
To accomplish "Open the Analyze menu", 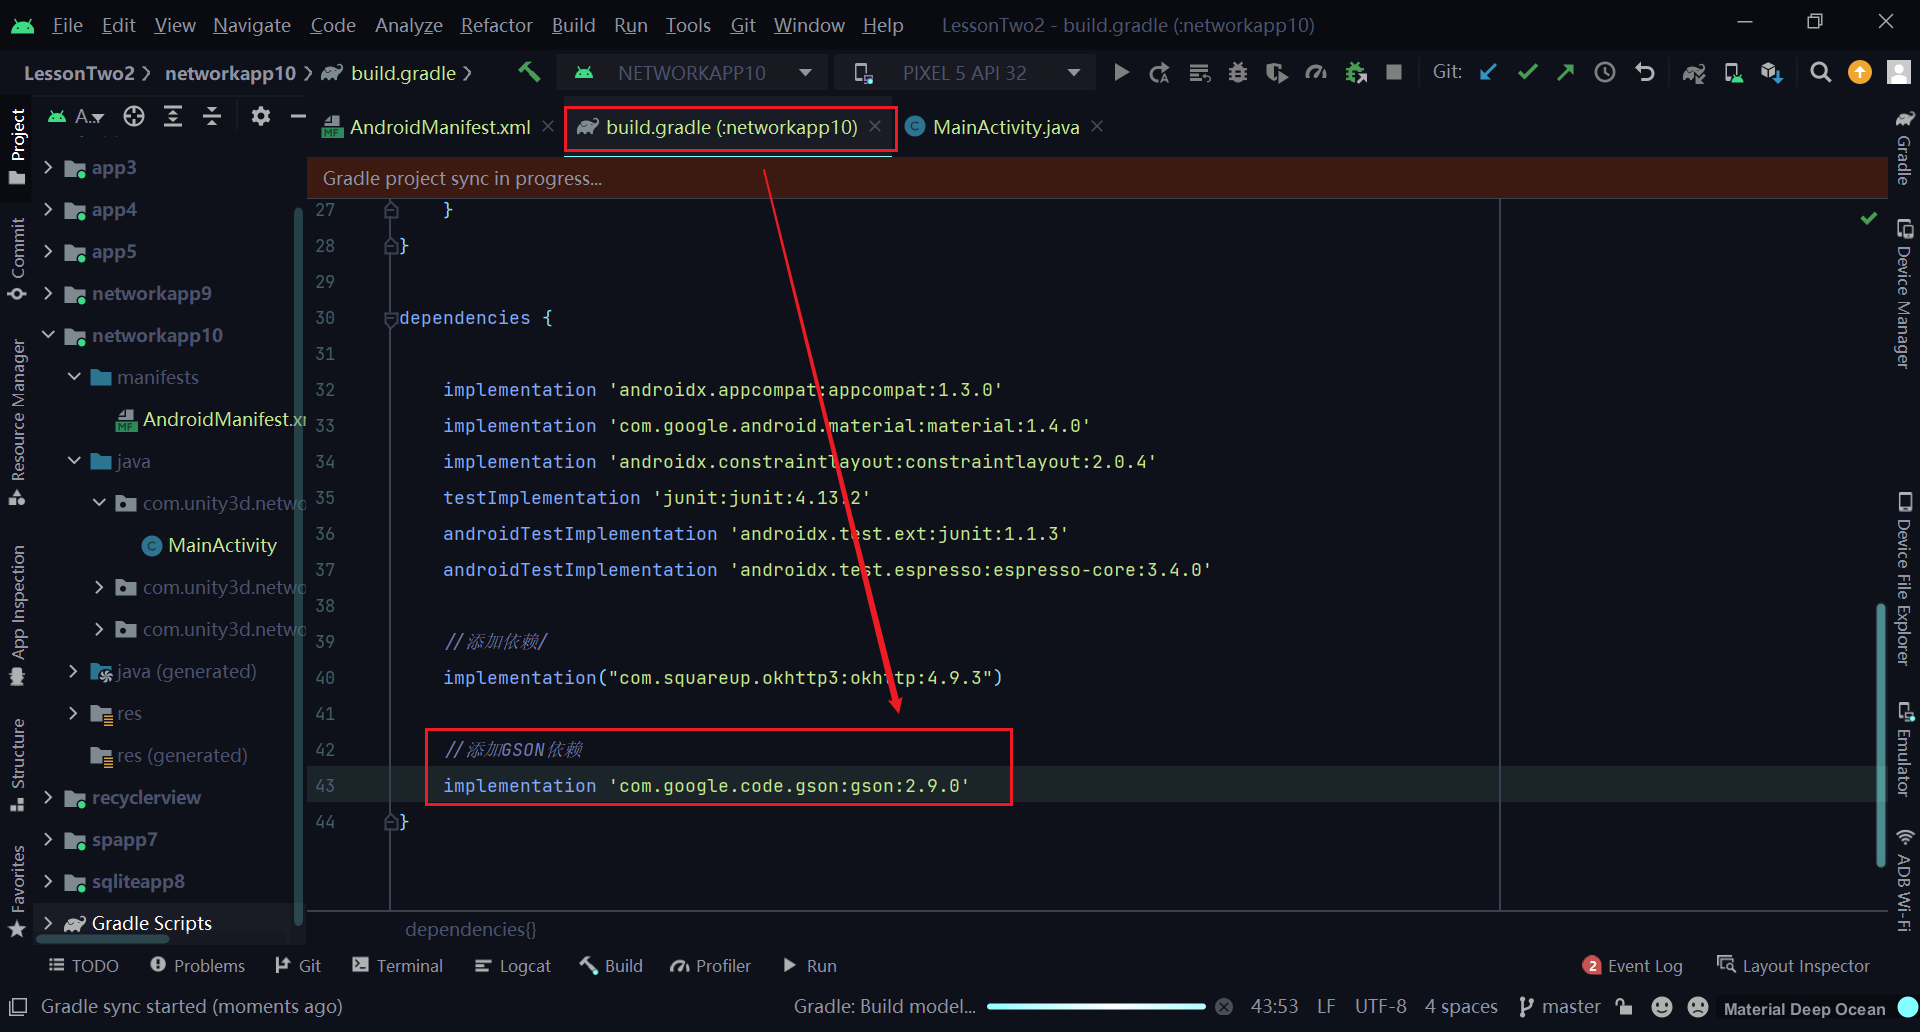I will click(x=408, y=25).
